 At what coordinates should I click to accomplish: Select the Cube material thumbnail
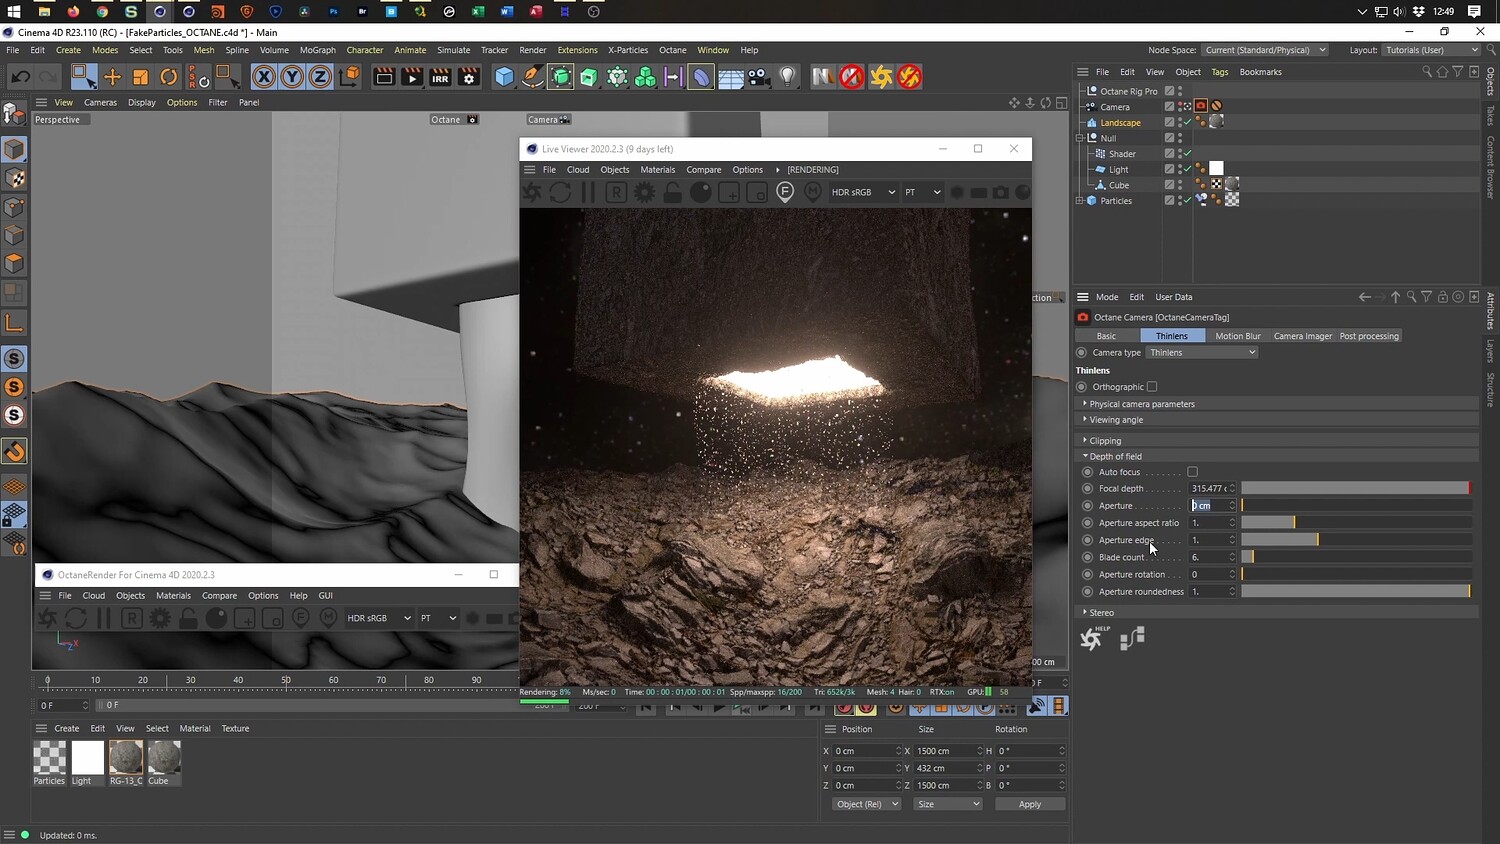[x=163, y=758]
